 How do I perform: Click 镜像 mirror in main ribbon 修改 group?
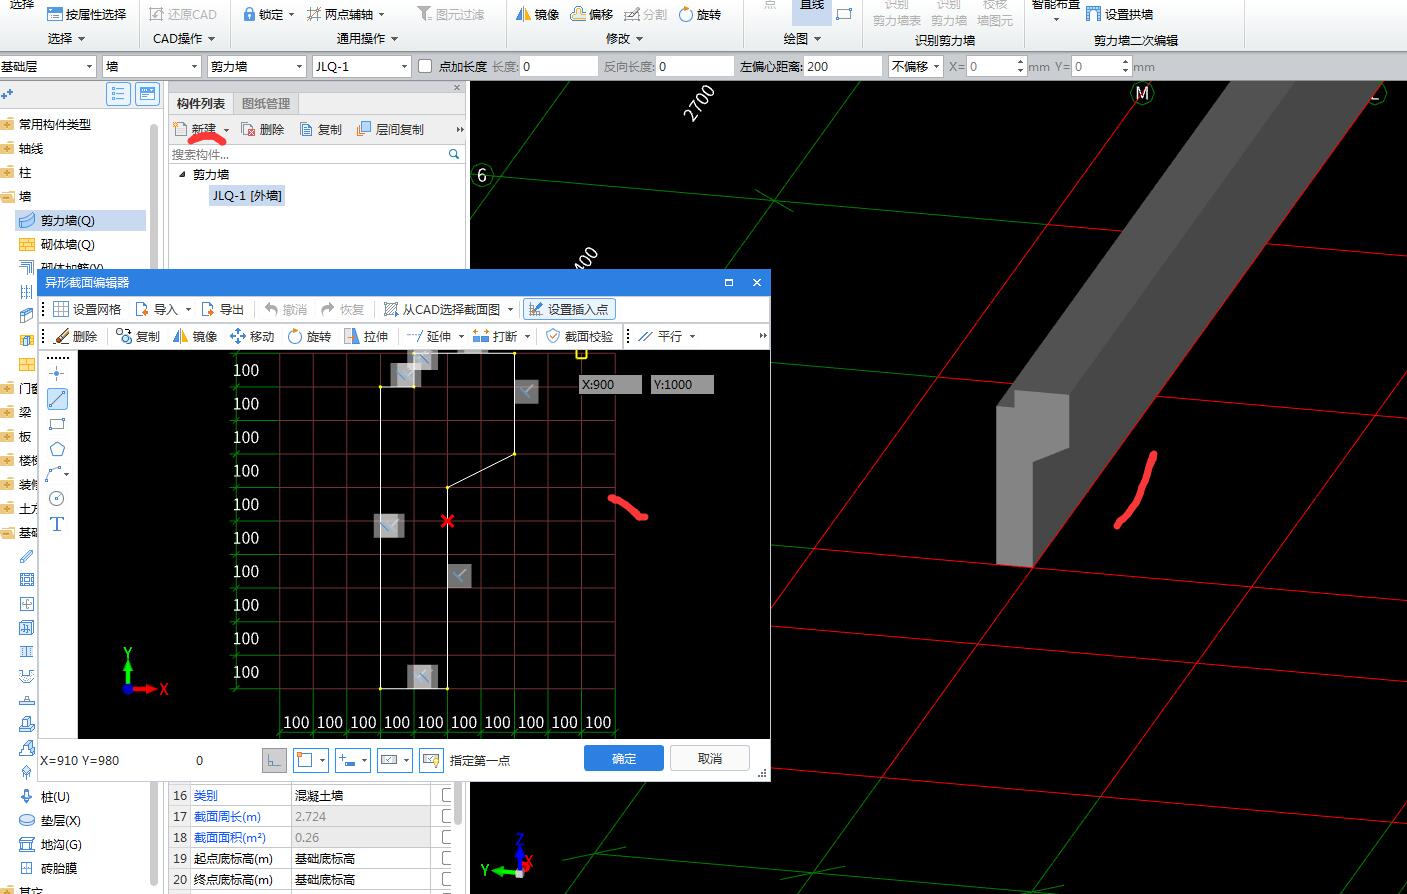click(538, 14)
